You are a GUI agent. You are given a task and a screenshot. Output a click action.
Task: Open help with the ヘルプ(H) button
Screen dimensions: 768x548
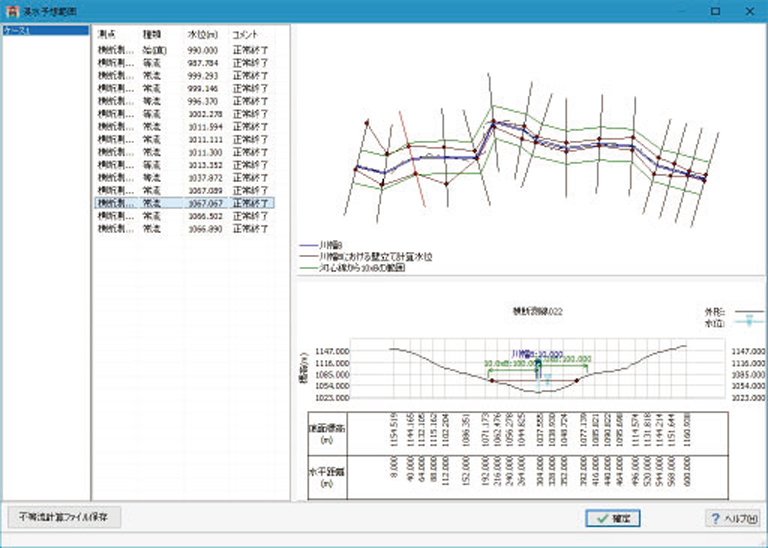[732, 519]
